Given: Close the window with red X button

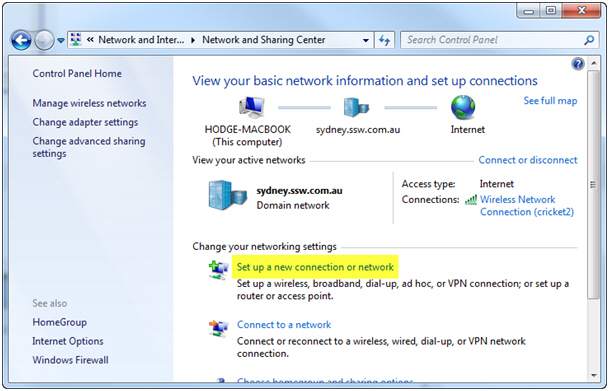Looking at the screenshot, I should click(x=581, y=11).
